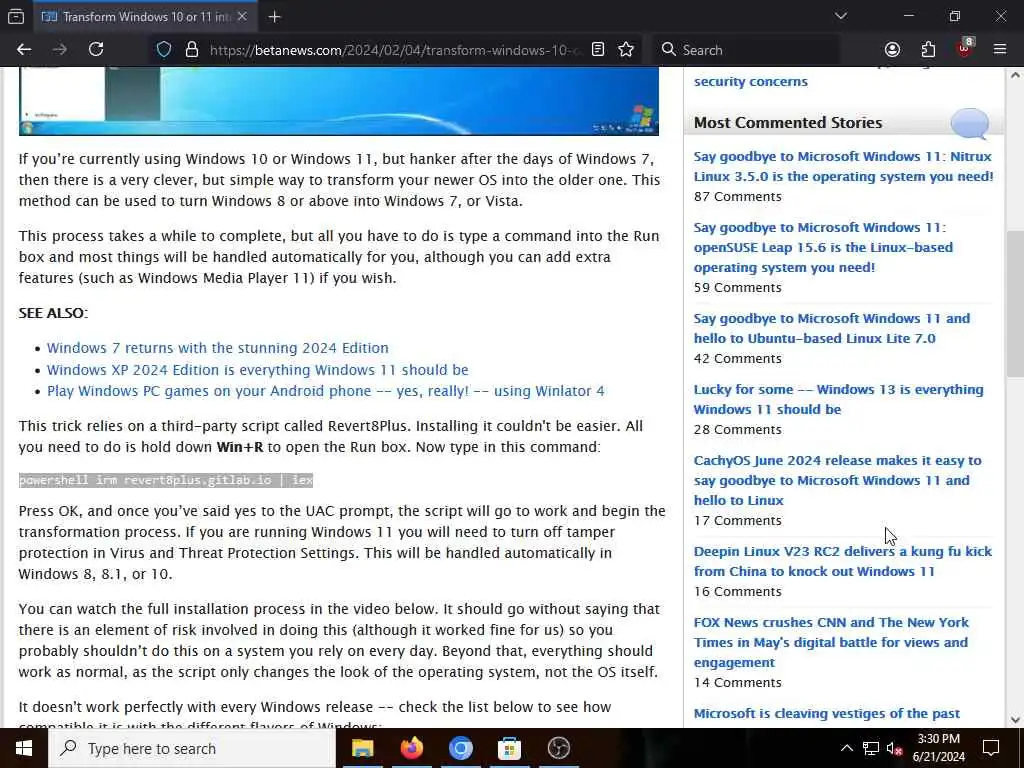The height and width of the screenshot is (768, 1024).
Task: Open the extensions puzzle icon
Action: point(928,50)
